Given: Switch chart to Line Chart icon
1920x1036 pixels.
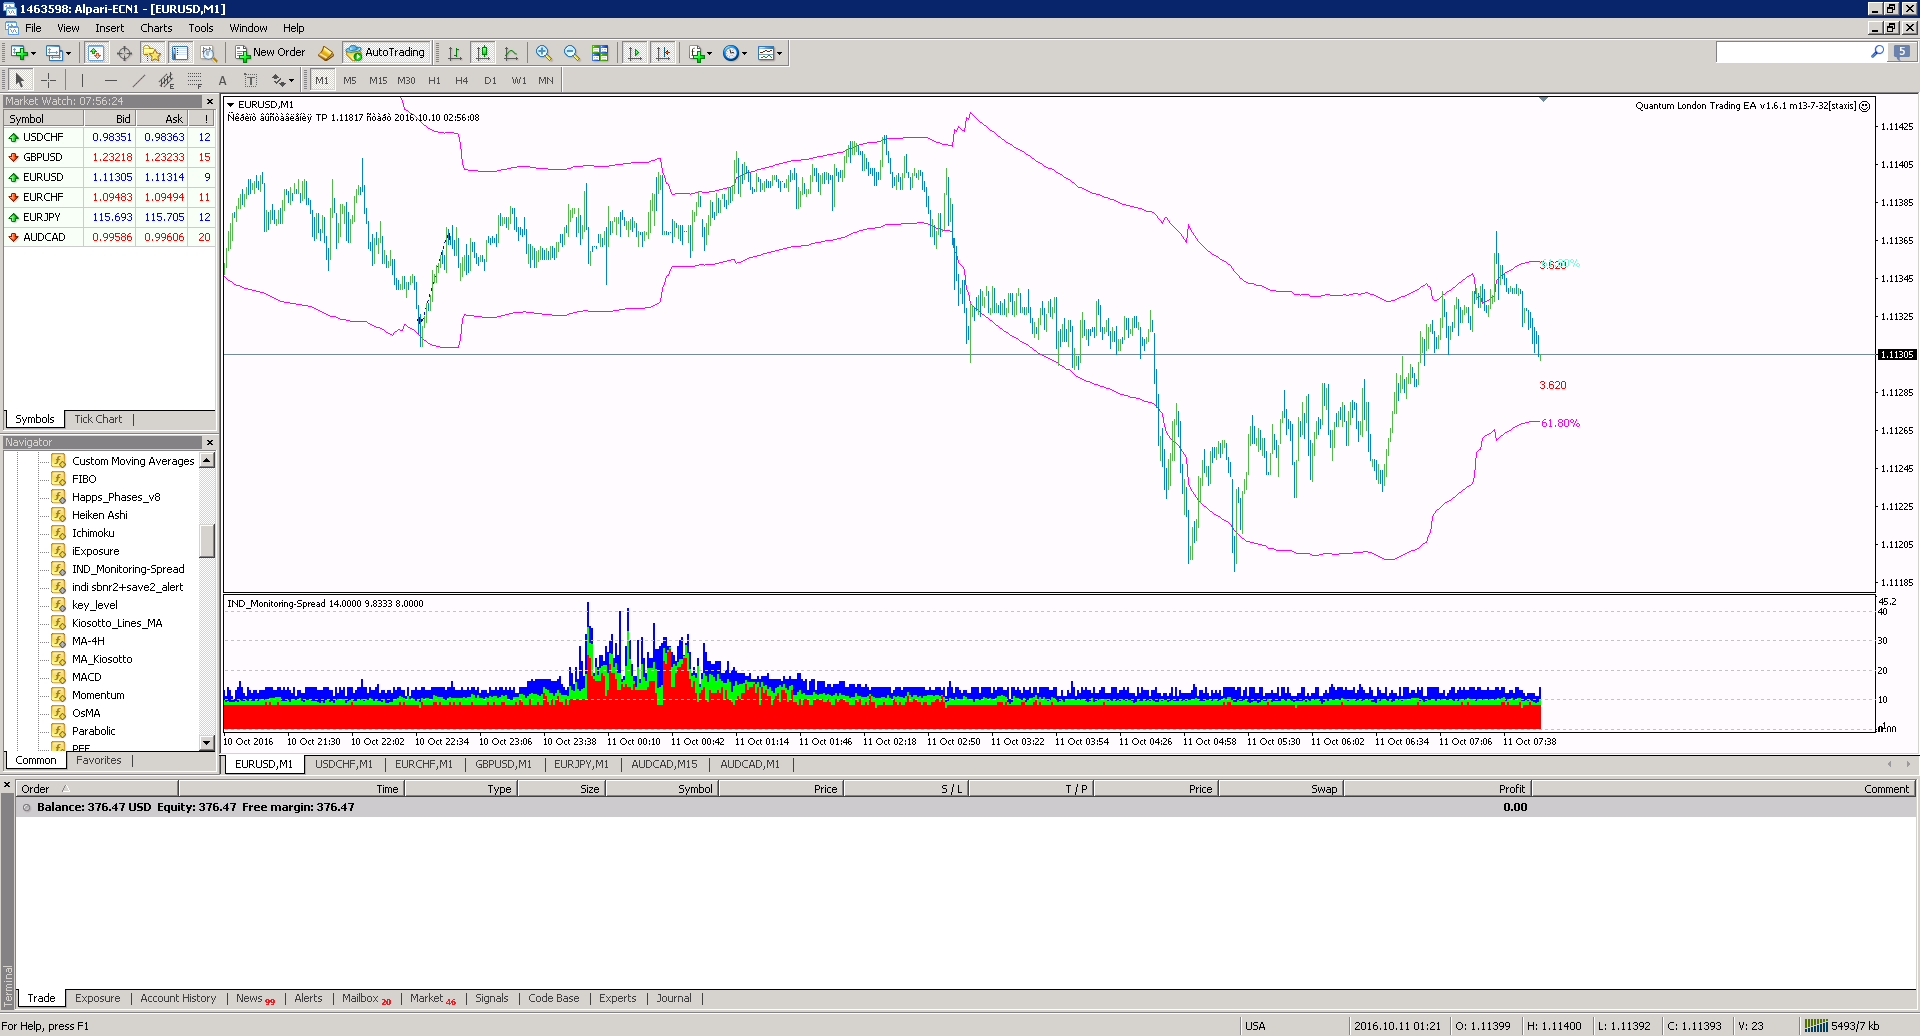Looking at the screenshot, I should click(x=511, y=53).
